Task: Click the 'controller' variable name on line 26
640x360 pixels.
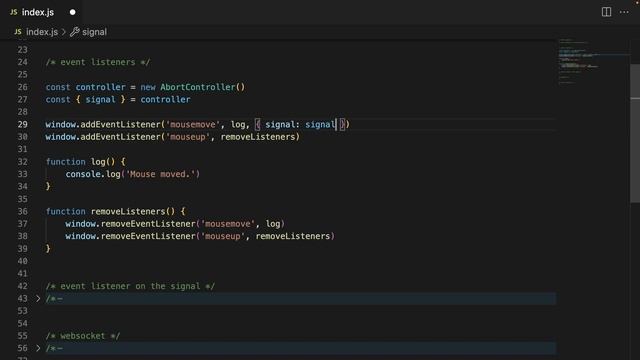Action: 100,87
